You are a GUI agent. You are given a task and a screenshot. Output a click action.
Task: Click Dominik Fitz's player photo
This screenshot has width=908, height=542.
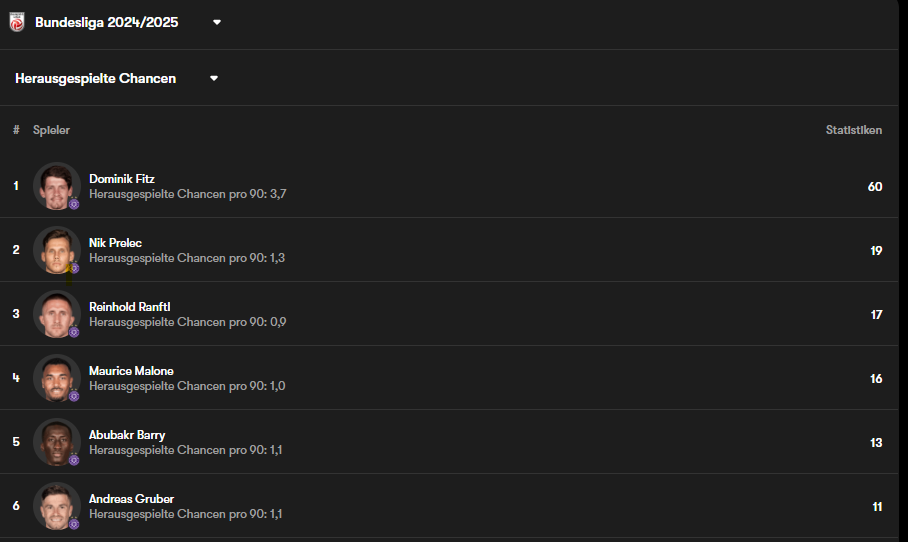57,186
